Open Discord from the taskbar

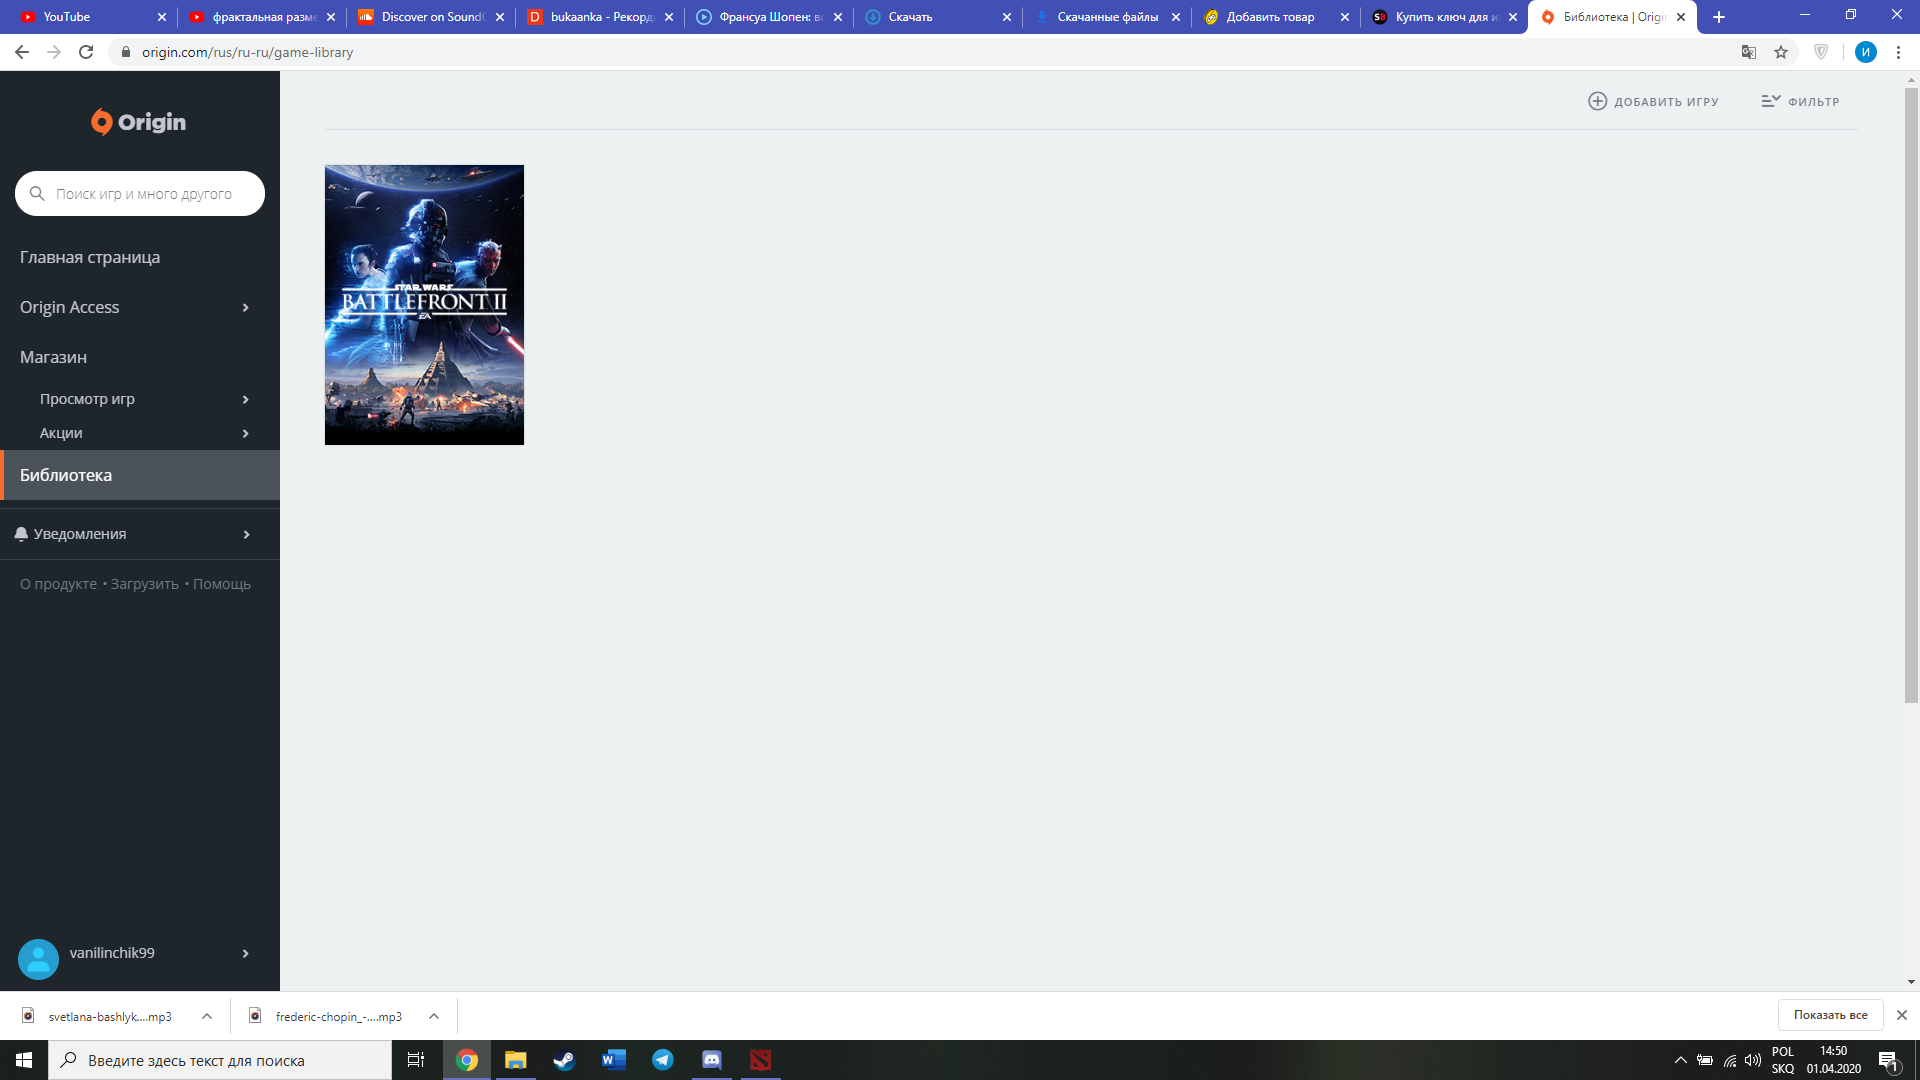(x=712, y=1060)
